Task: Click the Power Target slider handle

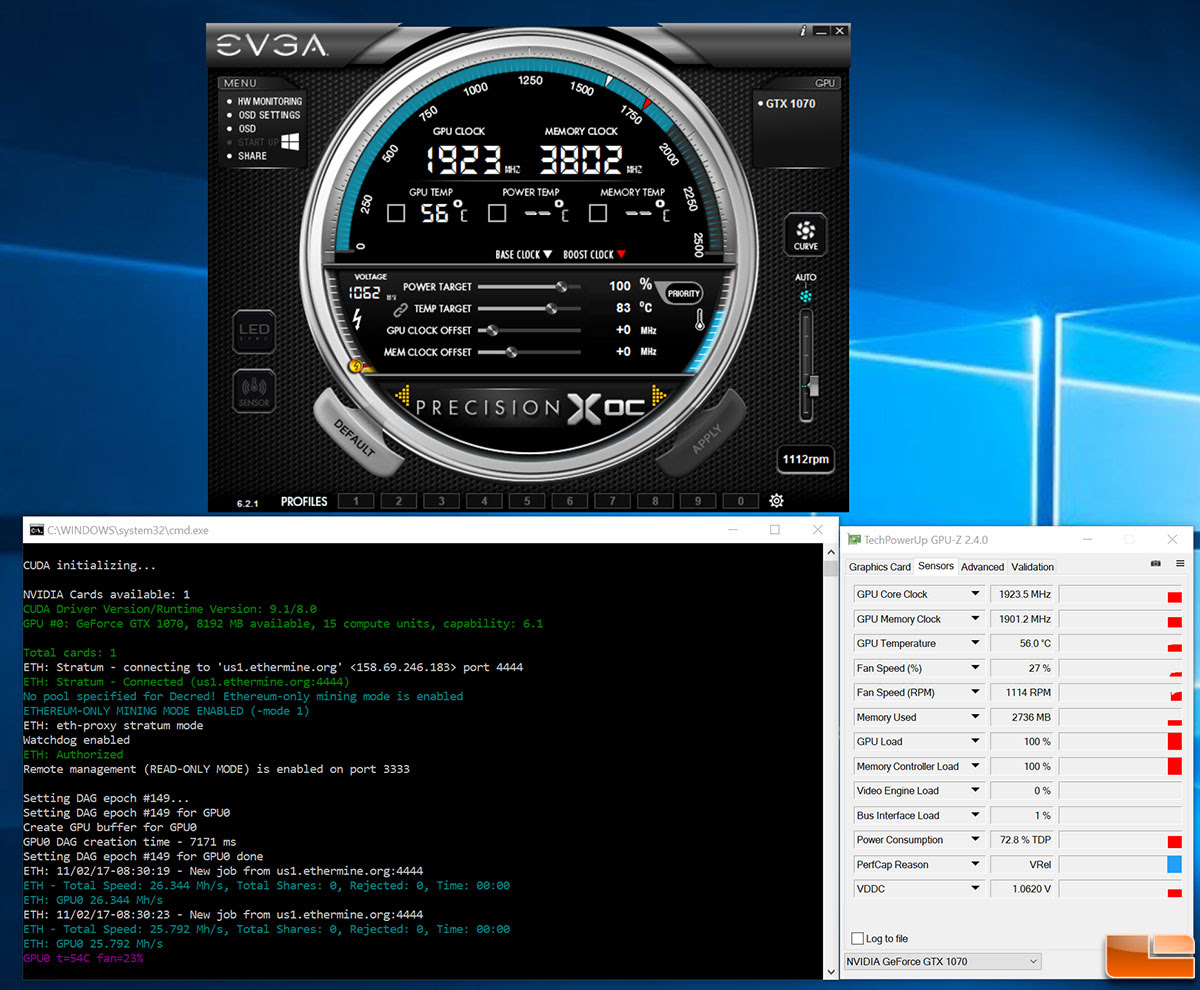Action: pyautogui.click(x=561, y=286)
